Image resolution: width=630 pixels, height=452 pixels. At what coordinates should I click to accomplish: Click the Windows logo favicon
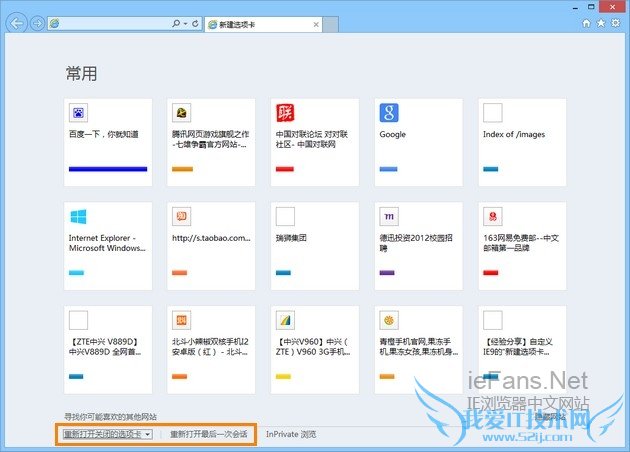78,217
